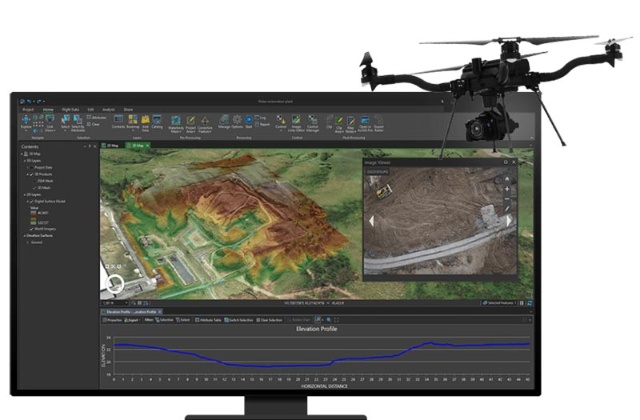The image size is (640, 420).
Task: Toggle the Project Data layer checkbox
Action: tap(31, 167)
